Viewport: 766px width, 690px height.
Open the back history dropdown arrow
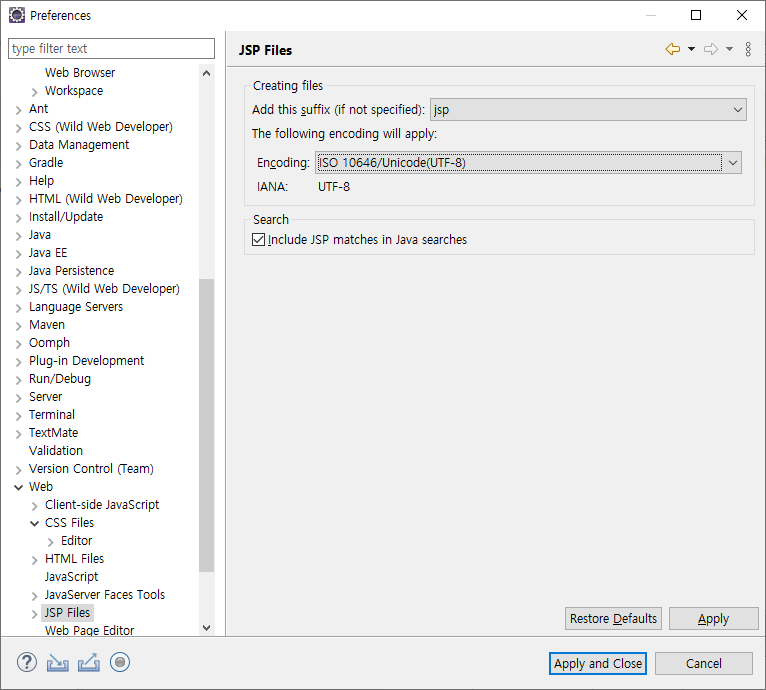coord(691,49)
